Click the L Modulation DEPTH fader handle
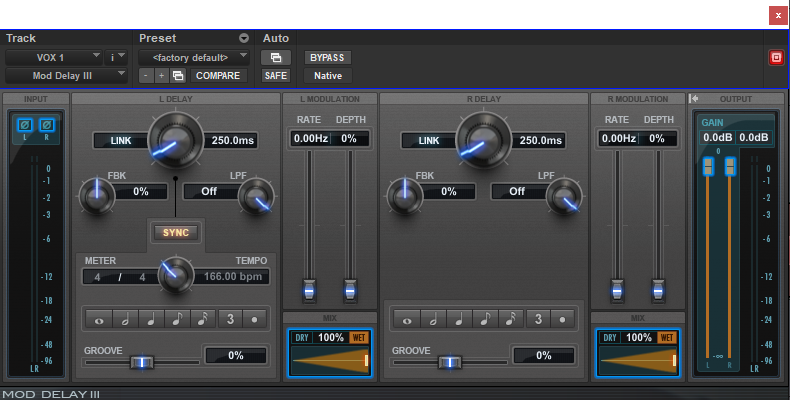Image resolution: width=790 pixels, height=400 pixels. pyautogui.click(x=350, y=291)
